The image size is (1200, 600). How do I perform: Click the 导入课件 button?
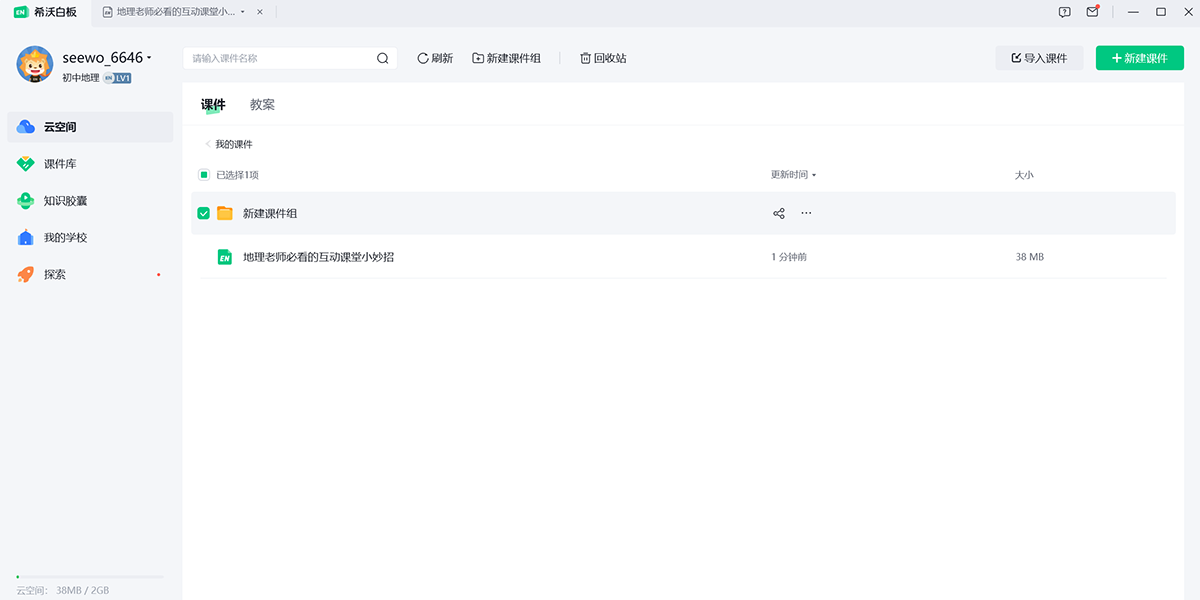pyautogui.click(x=1039, y=58)
